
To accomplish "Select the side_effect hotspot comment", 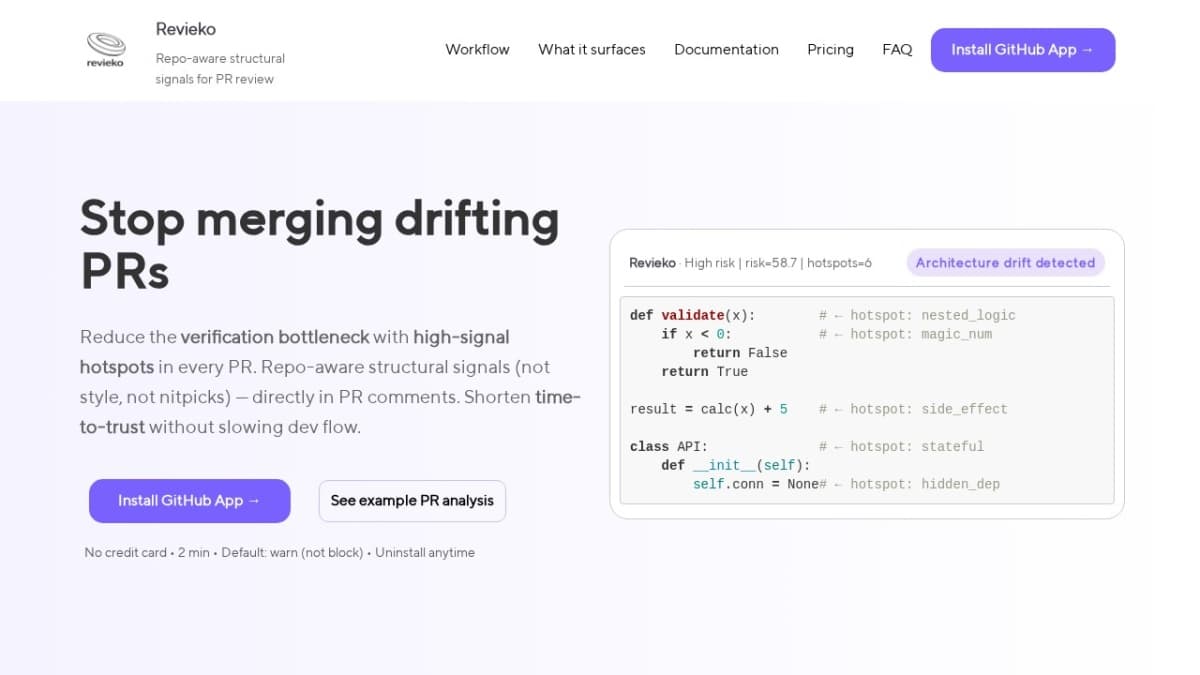I will click(912, 408).
